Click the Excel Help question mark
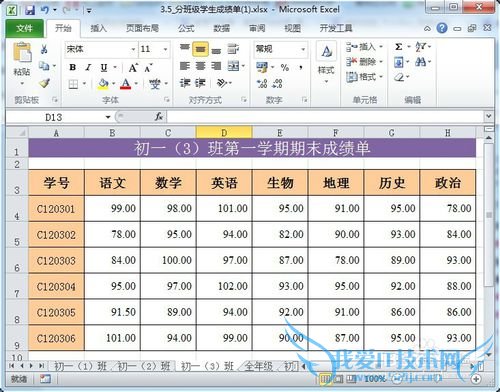500x392 pixels. pos(442,28)
